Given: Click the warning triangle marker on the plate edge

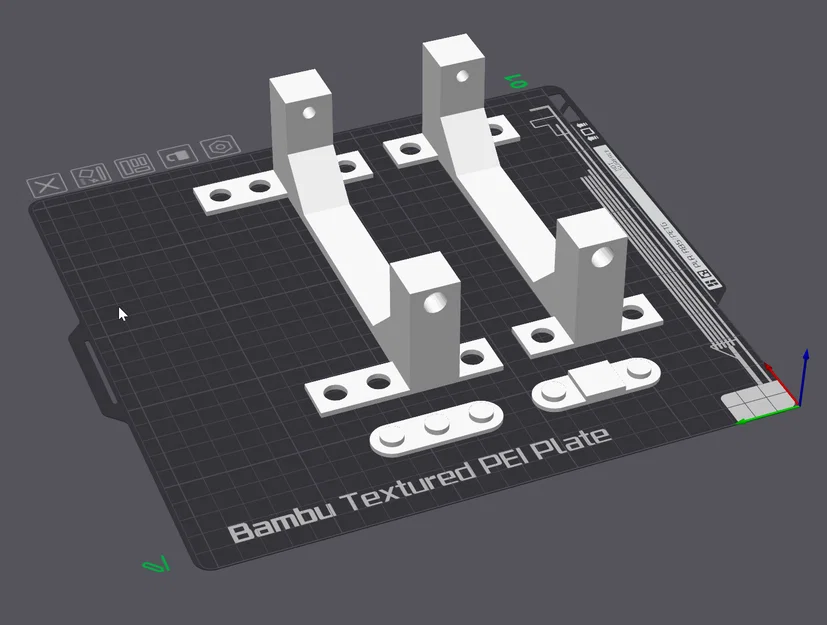Looking at the screenshot, I should pos(624,176).
